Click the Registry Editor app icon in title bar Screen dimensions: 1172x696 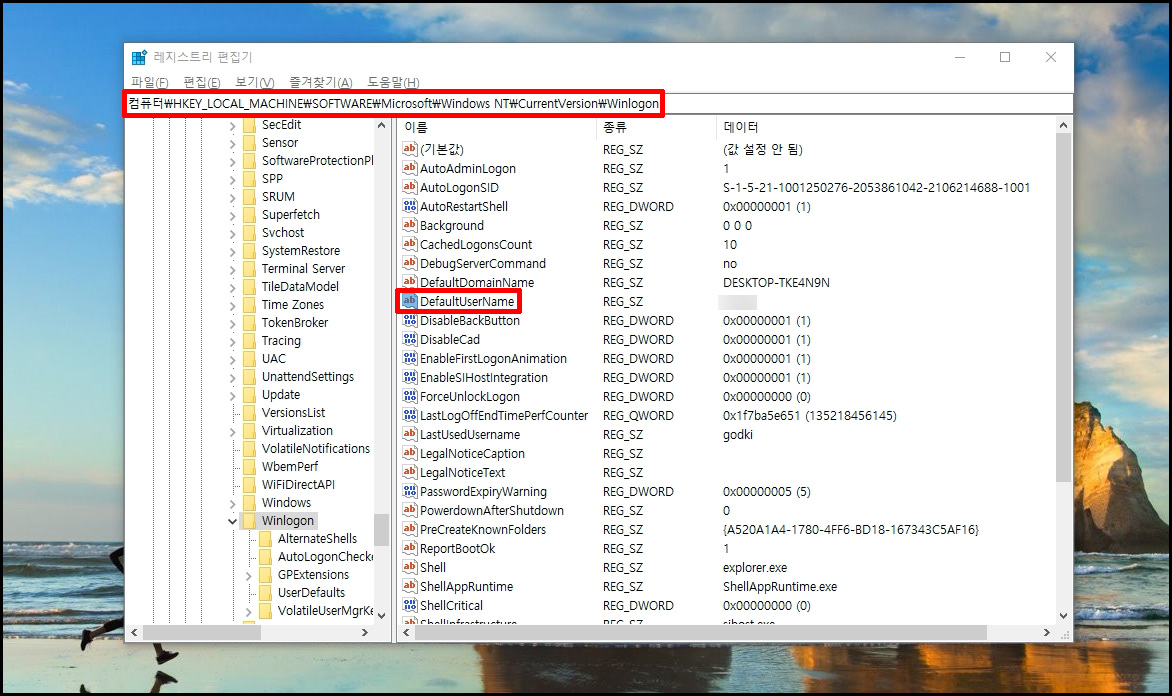tap(139, 58)
